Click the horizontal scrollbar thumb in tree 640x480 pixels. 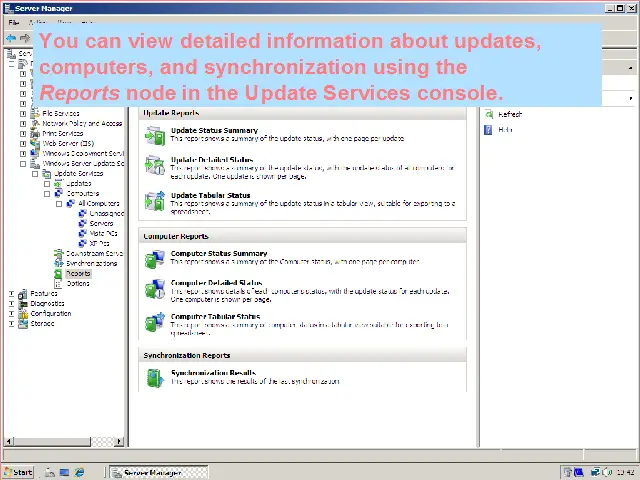[x=52, y=441]
